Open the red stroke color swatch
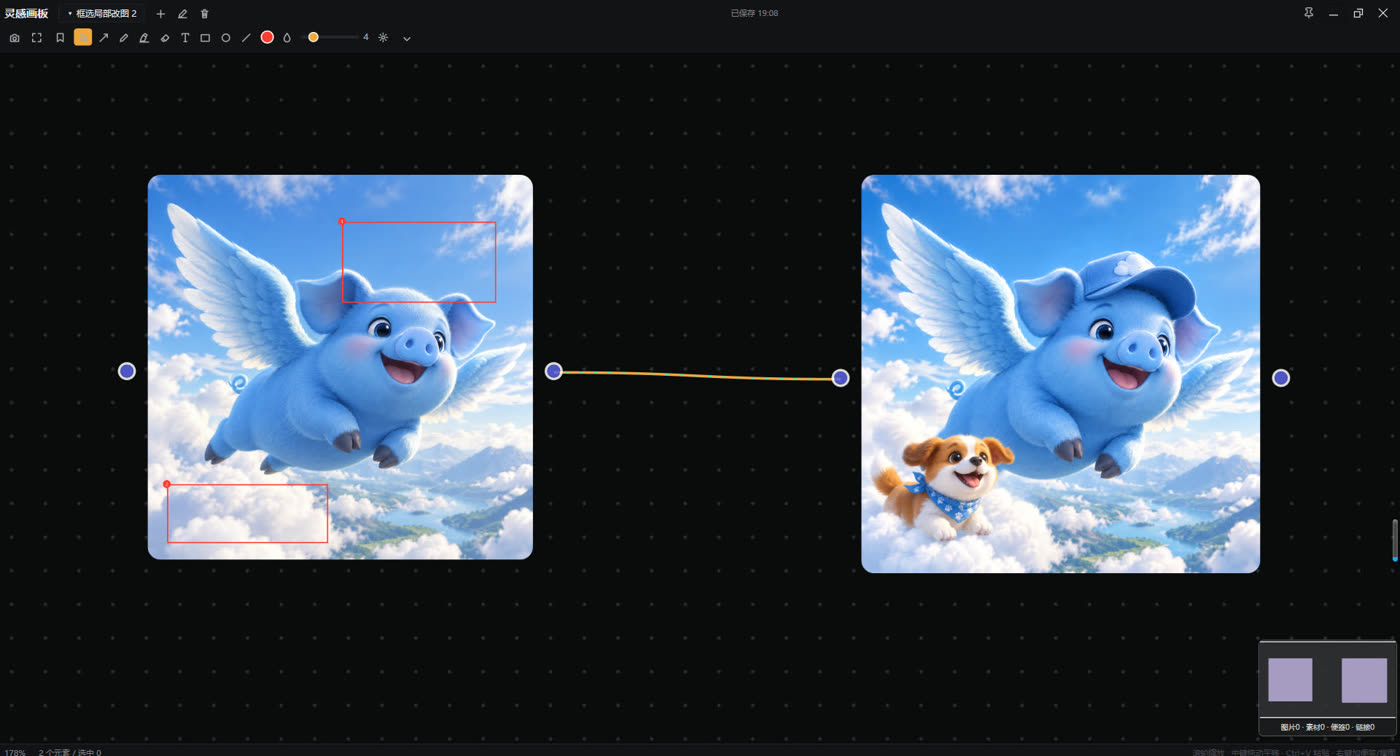 coord(267,37)
